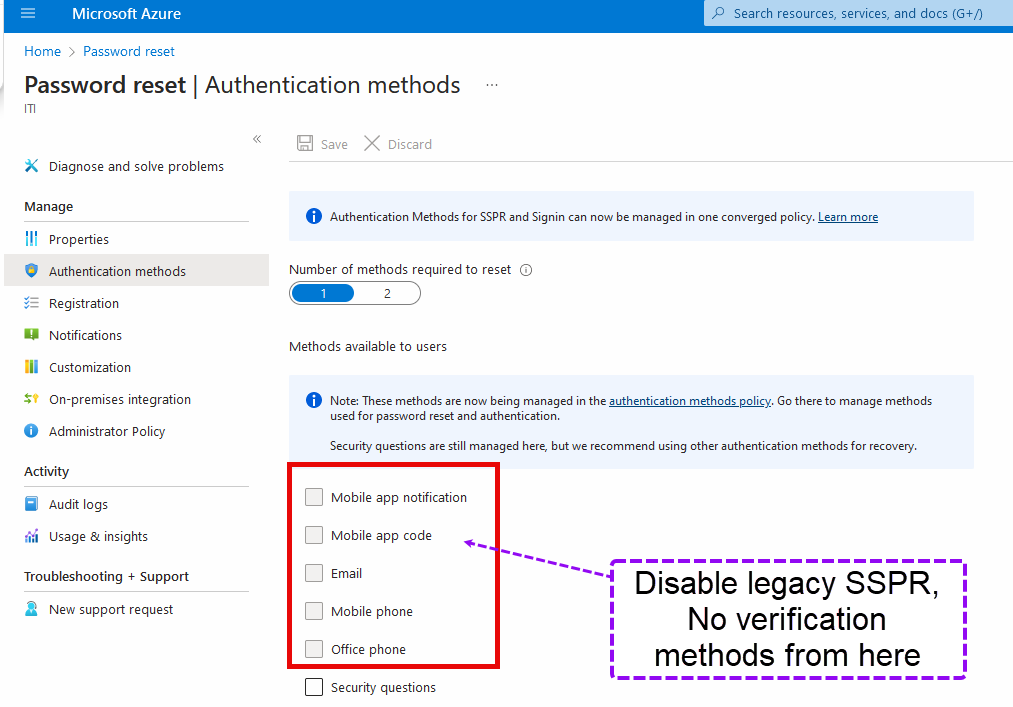Viewport: 1013px width, 707px height.
Task: Click the Save floppy disk icon
Action: [x=305, y=143]
